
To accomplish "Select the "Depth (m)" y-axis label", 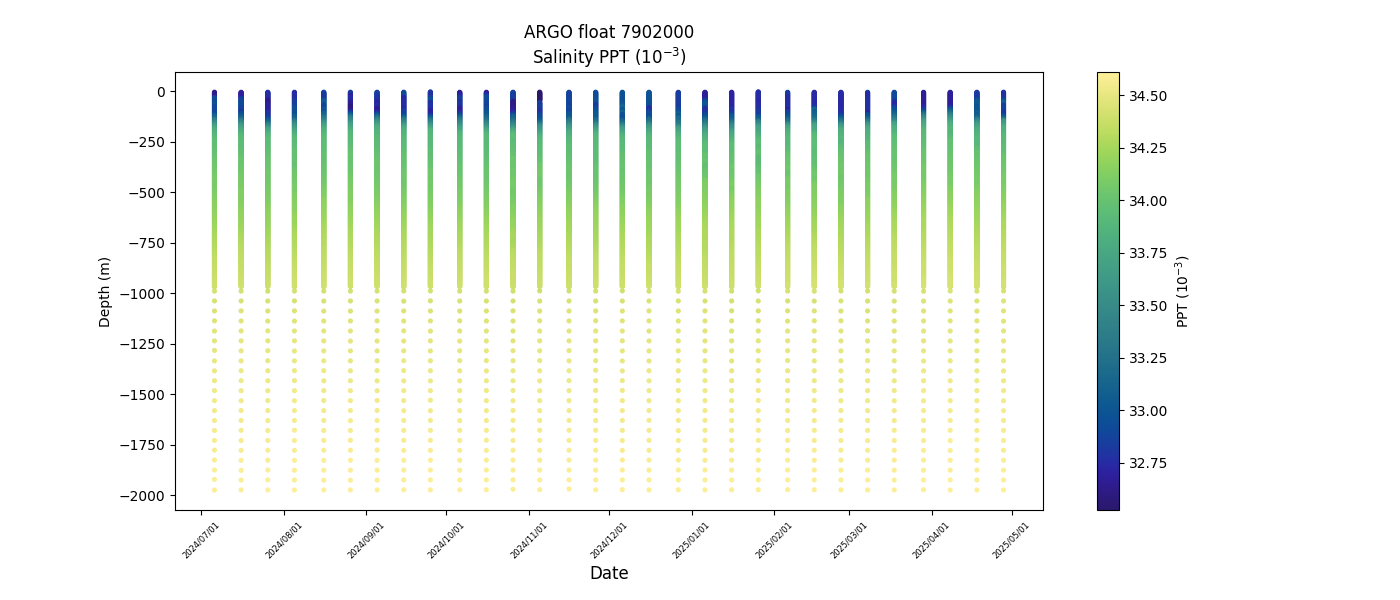I will (105, 291).
